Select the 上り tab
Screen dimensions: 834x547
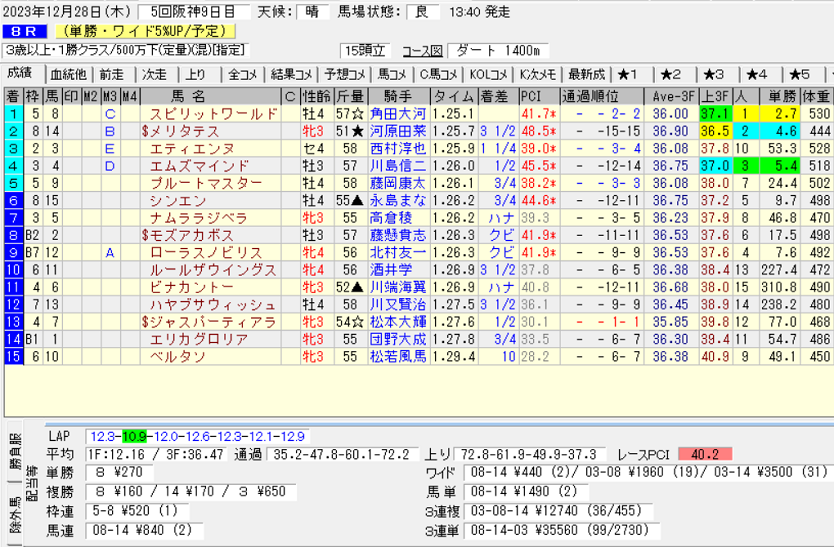tap(196, 74)
